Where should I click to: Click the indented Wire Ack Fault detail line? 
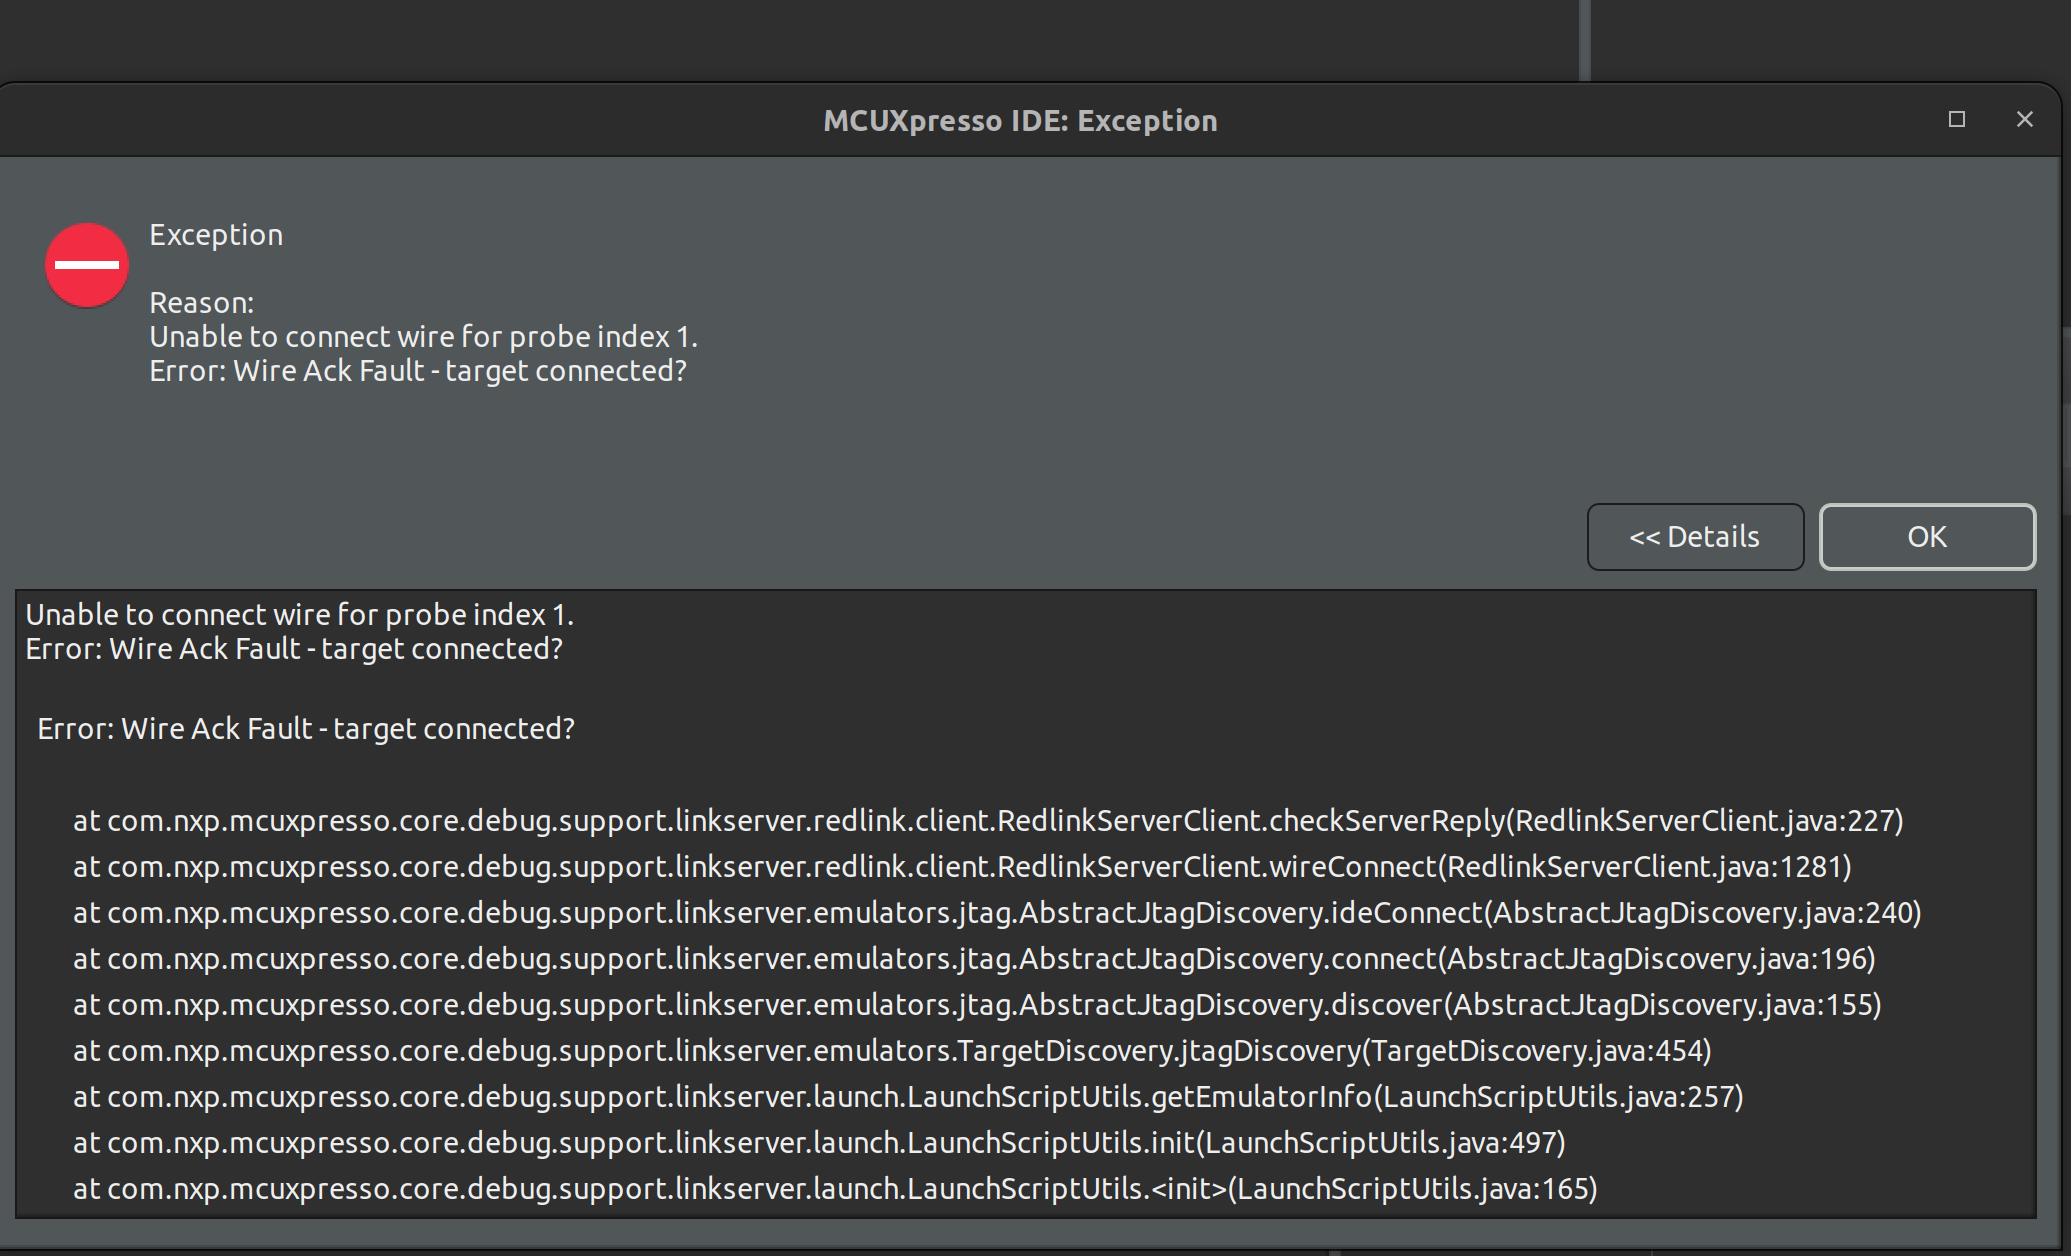306,729
